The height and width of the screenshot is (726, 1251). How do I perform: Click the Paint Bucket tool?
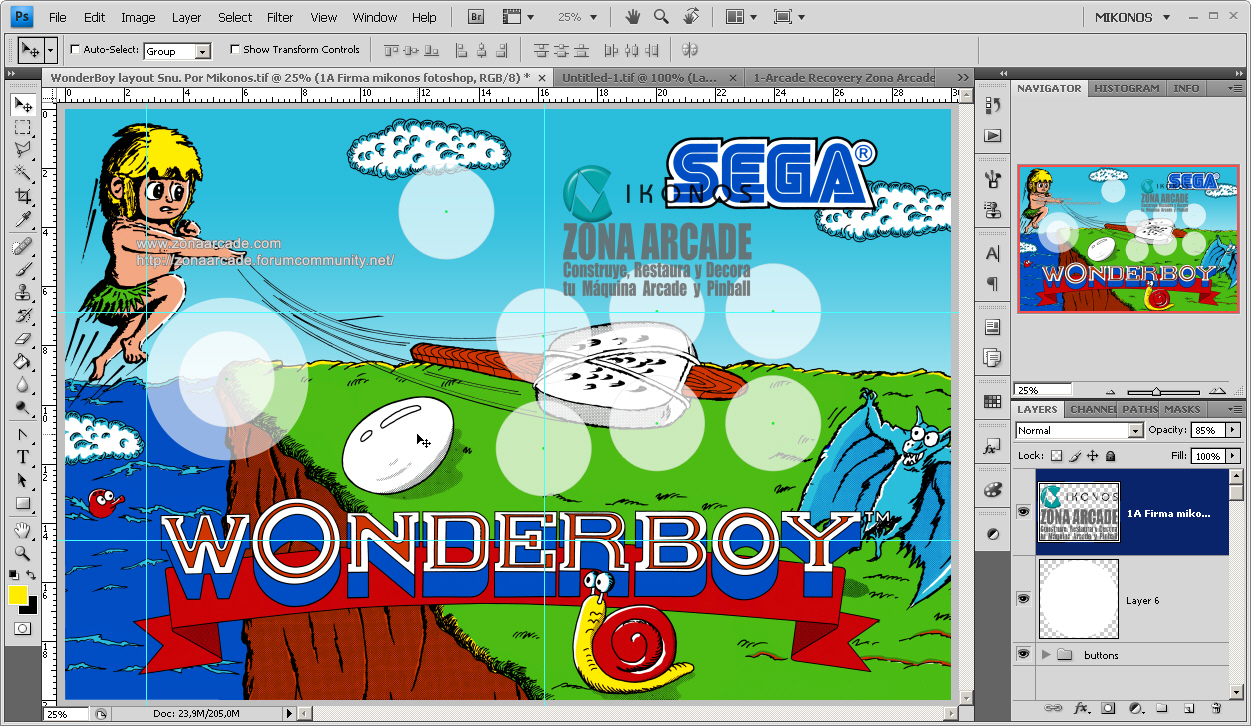pos(22,362)
